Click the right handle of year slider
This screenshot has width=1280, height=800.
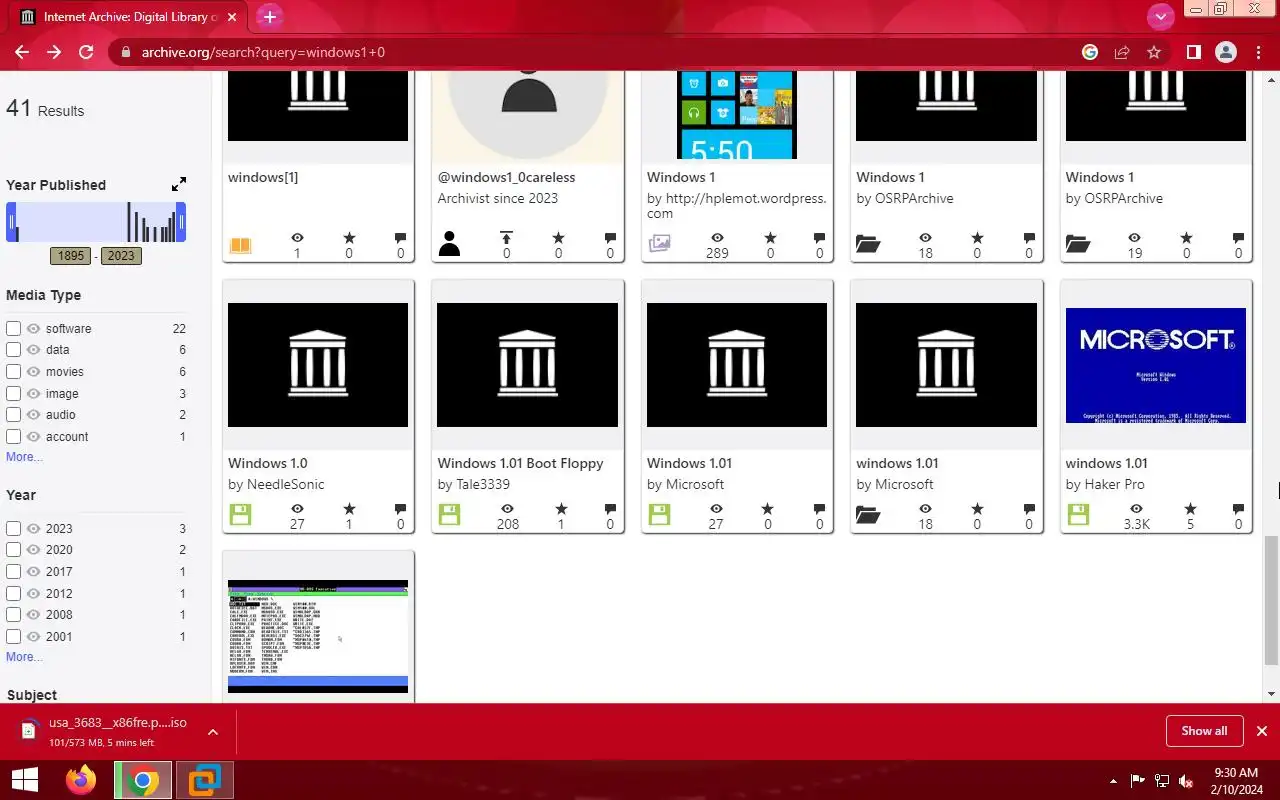click(181, 222)
